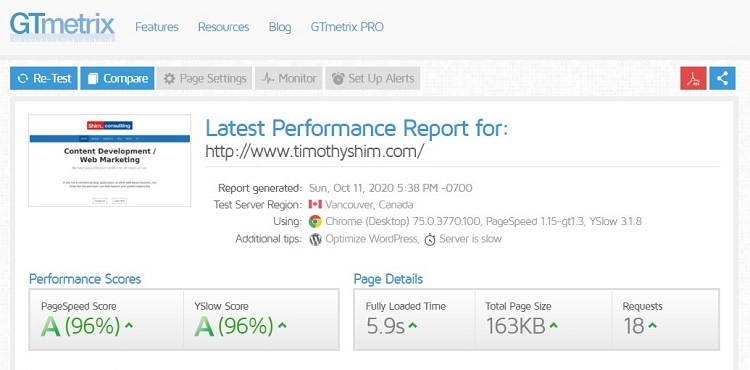Click the Latest Performance Report for heading

356,128
